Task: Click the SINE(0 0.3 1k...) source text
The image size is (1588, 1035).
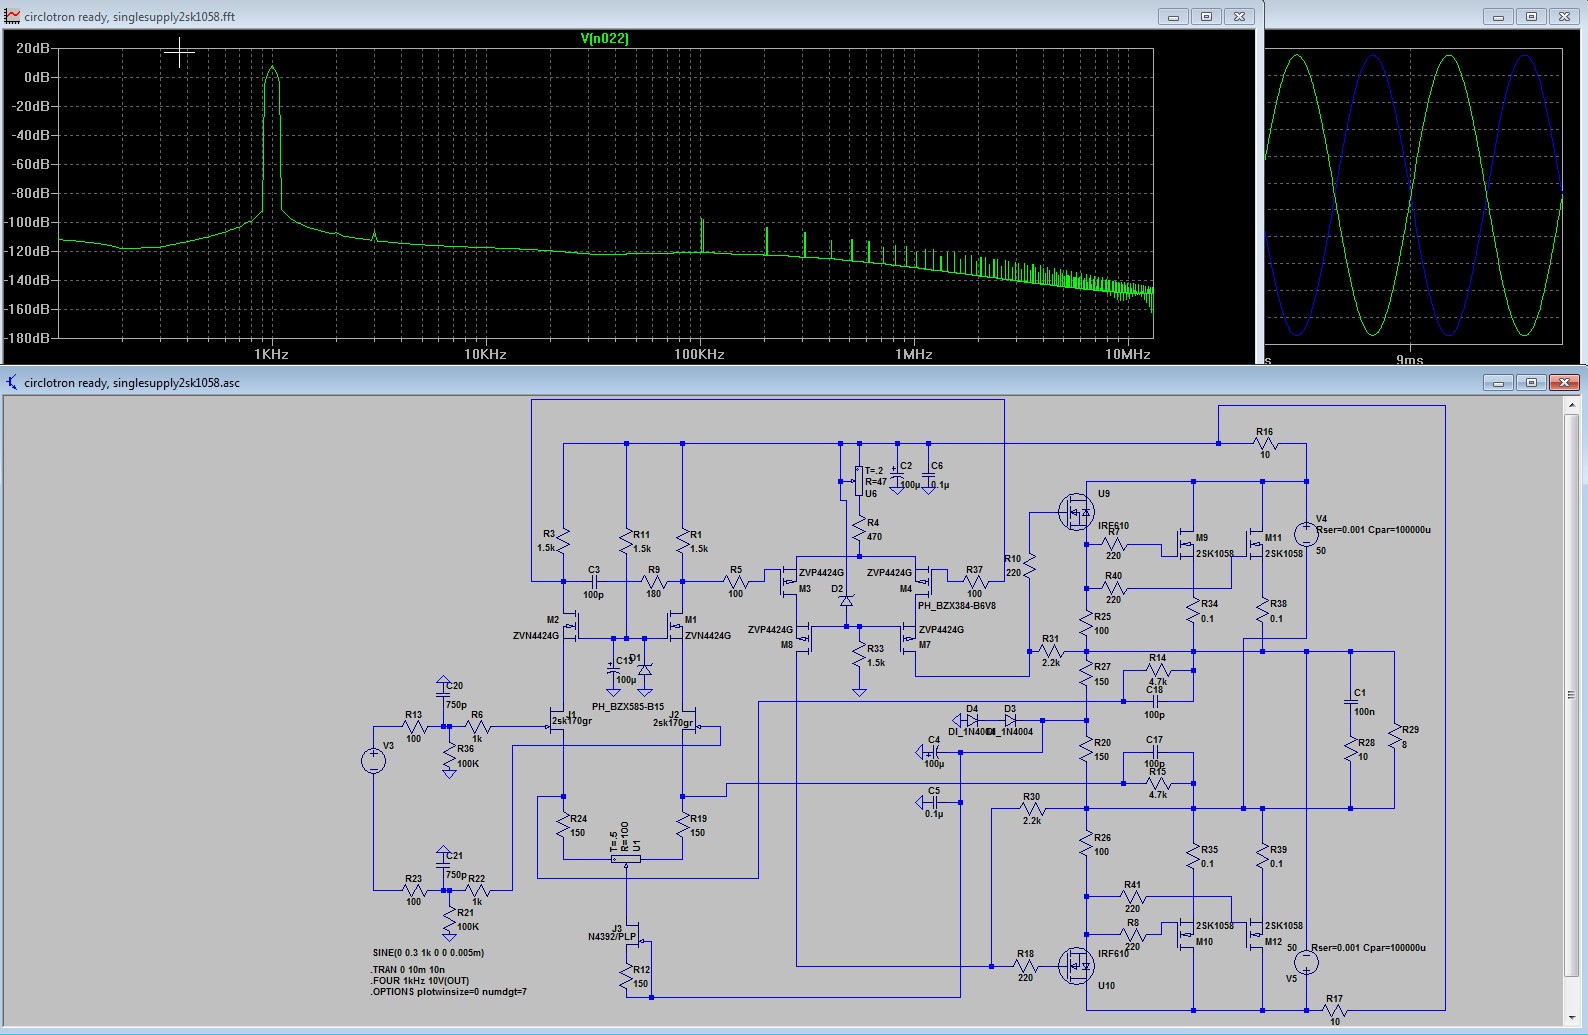Action: (428, 952)
